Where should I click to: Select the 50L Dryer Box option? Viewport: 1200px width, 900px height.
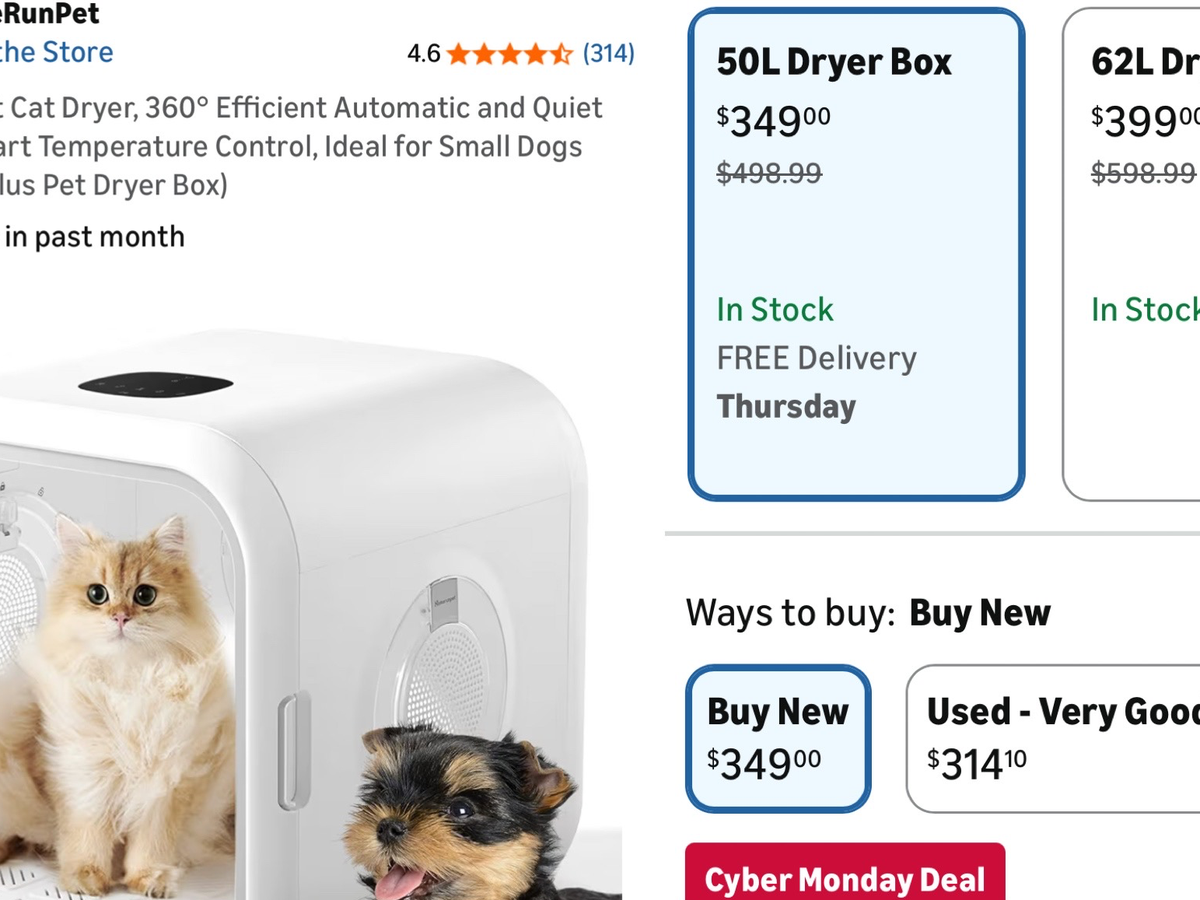click(856, 254)
